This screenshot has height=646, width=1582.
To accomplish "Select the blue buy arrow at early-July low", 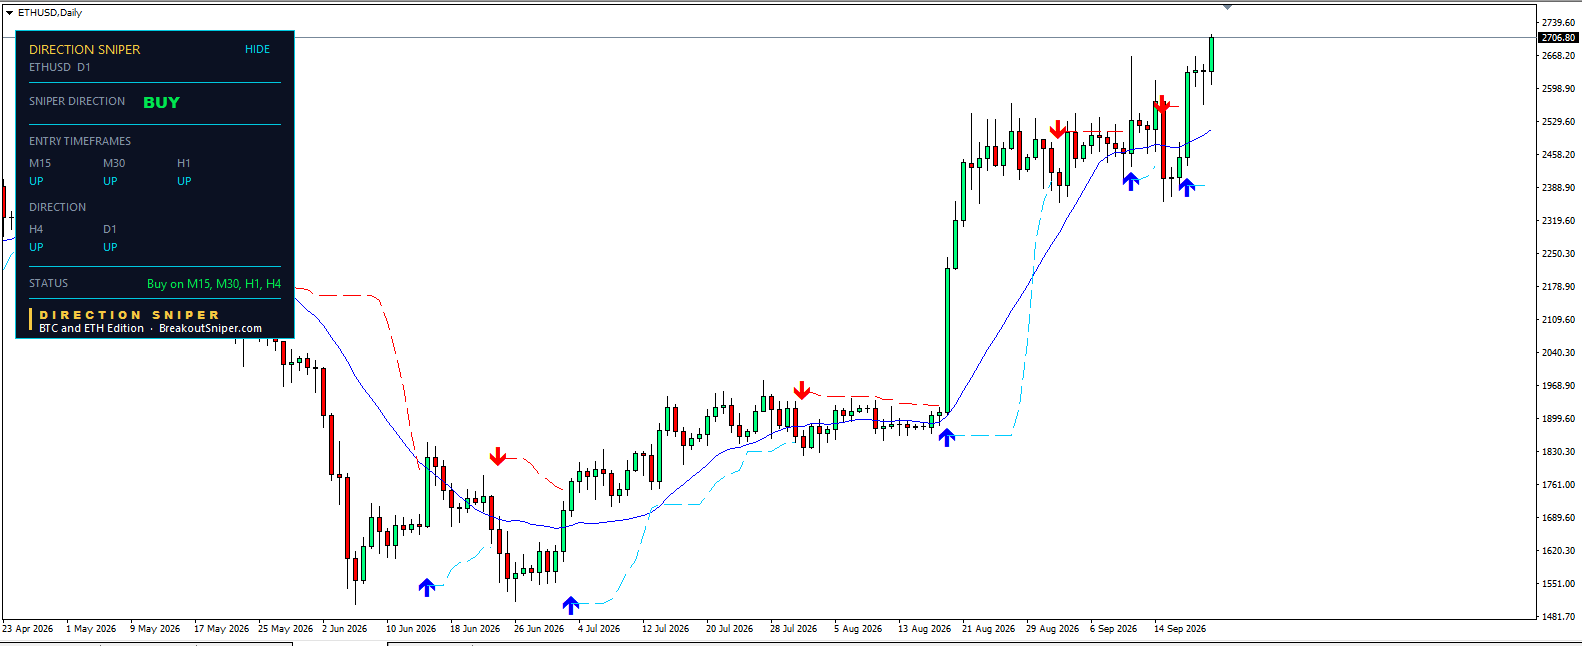I will 571,605.
